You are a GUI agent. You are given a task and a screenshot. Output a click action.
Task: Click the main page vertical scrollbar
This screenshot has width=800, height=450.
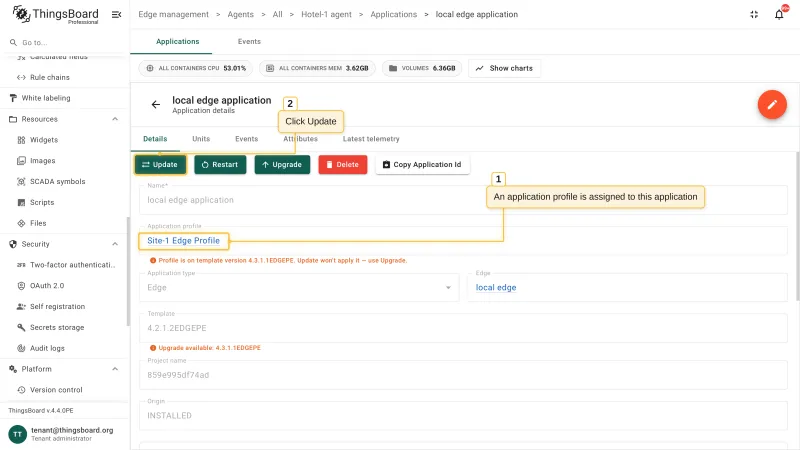point(797,226)
